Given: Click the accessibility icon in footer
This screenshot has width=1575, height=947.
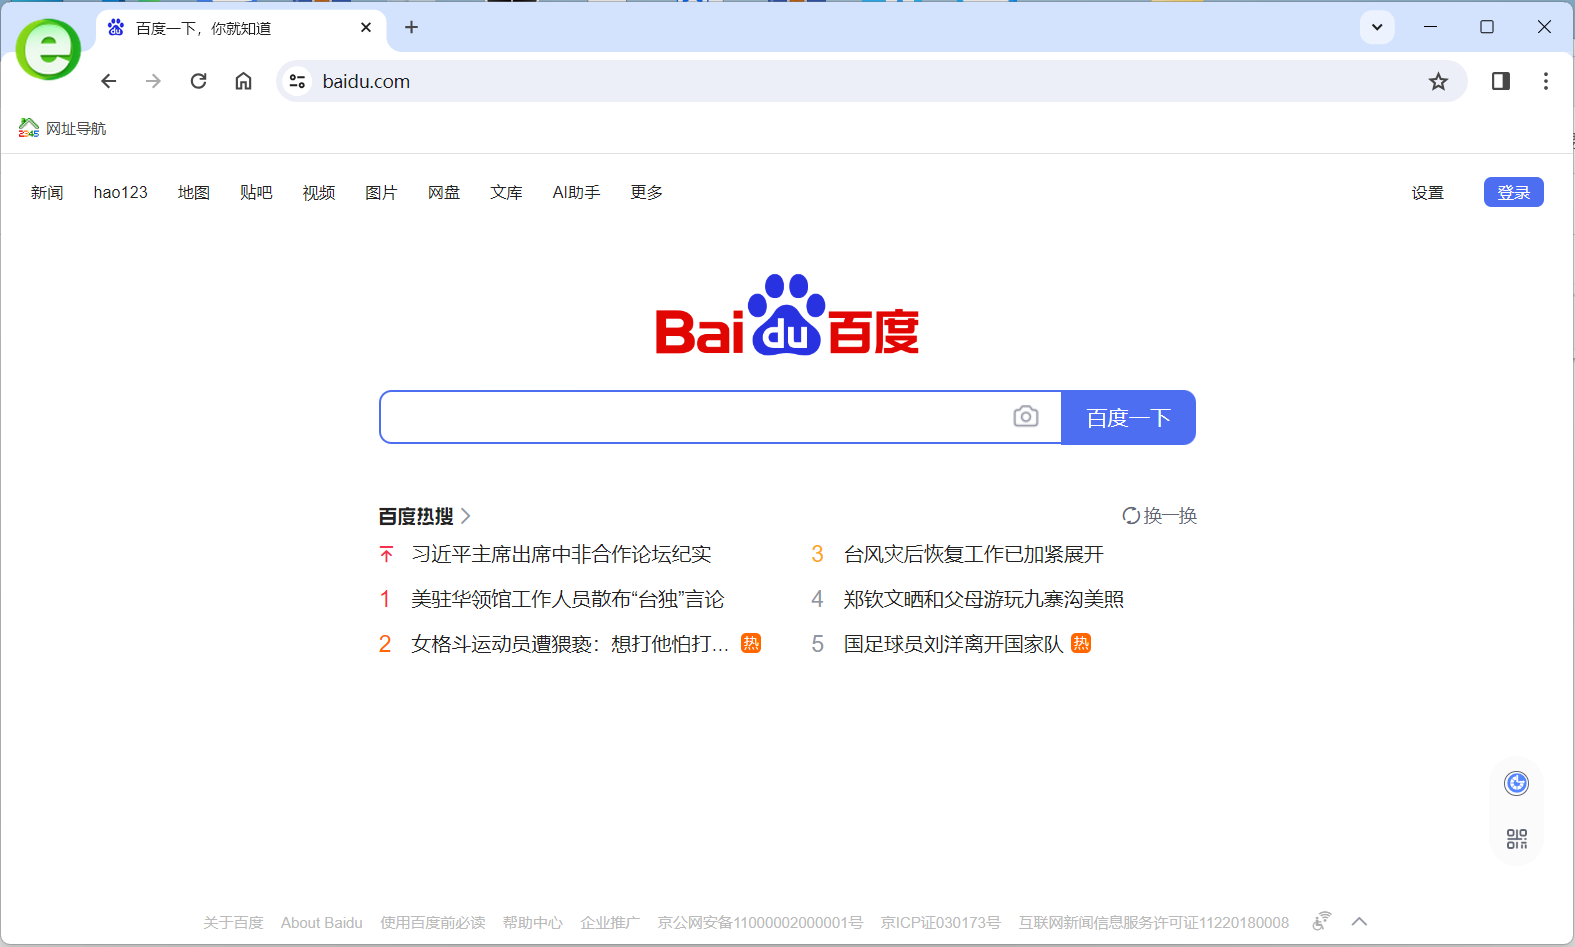Looking at the screenshot, I should (1322, 921).
